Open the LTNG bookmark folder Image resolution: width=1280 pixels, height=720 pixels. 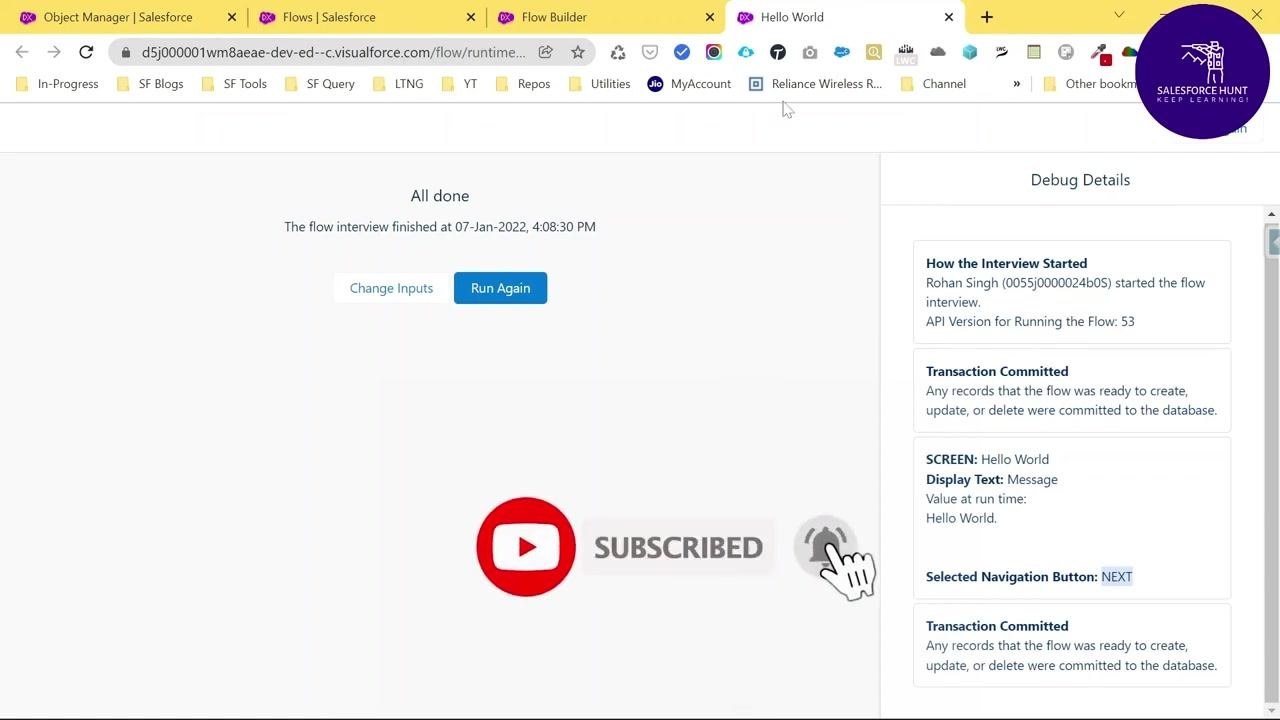398,84
